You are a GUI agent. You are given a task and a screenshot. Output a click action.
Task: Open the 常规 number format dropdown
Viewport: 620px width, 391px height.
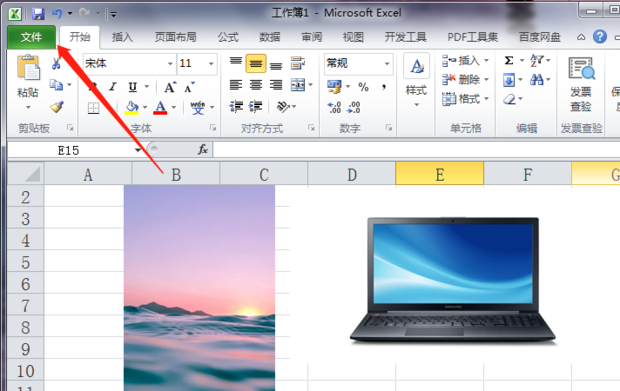[x=387, y=64]
